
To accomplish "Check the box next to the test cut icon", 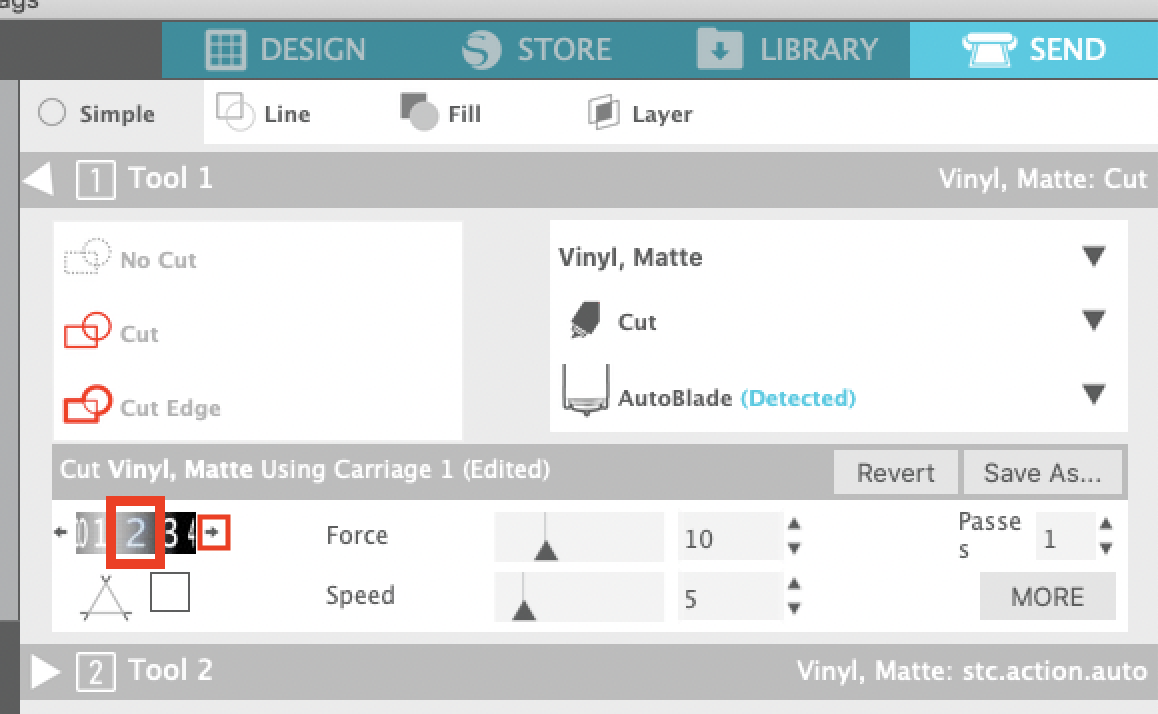I will coord(169,592).
